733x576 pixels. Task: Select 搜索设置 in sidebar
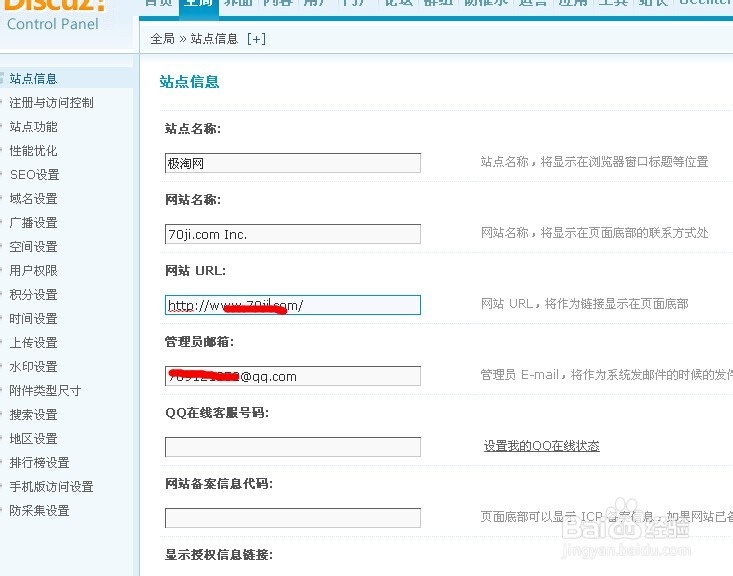(33, 415)
